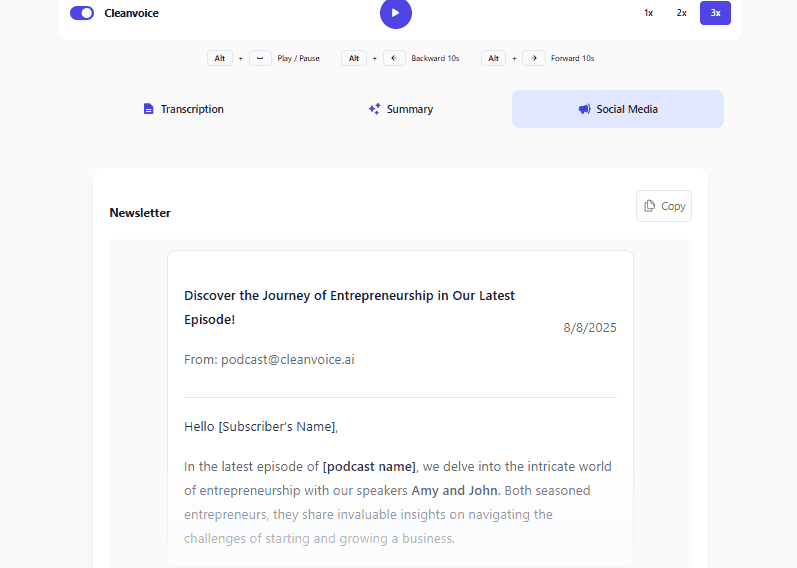Set playback speed to 2x

tap(681, 13)
